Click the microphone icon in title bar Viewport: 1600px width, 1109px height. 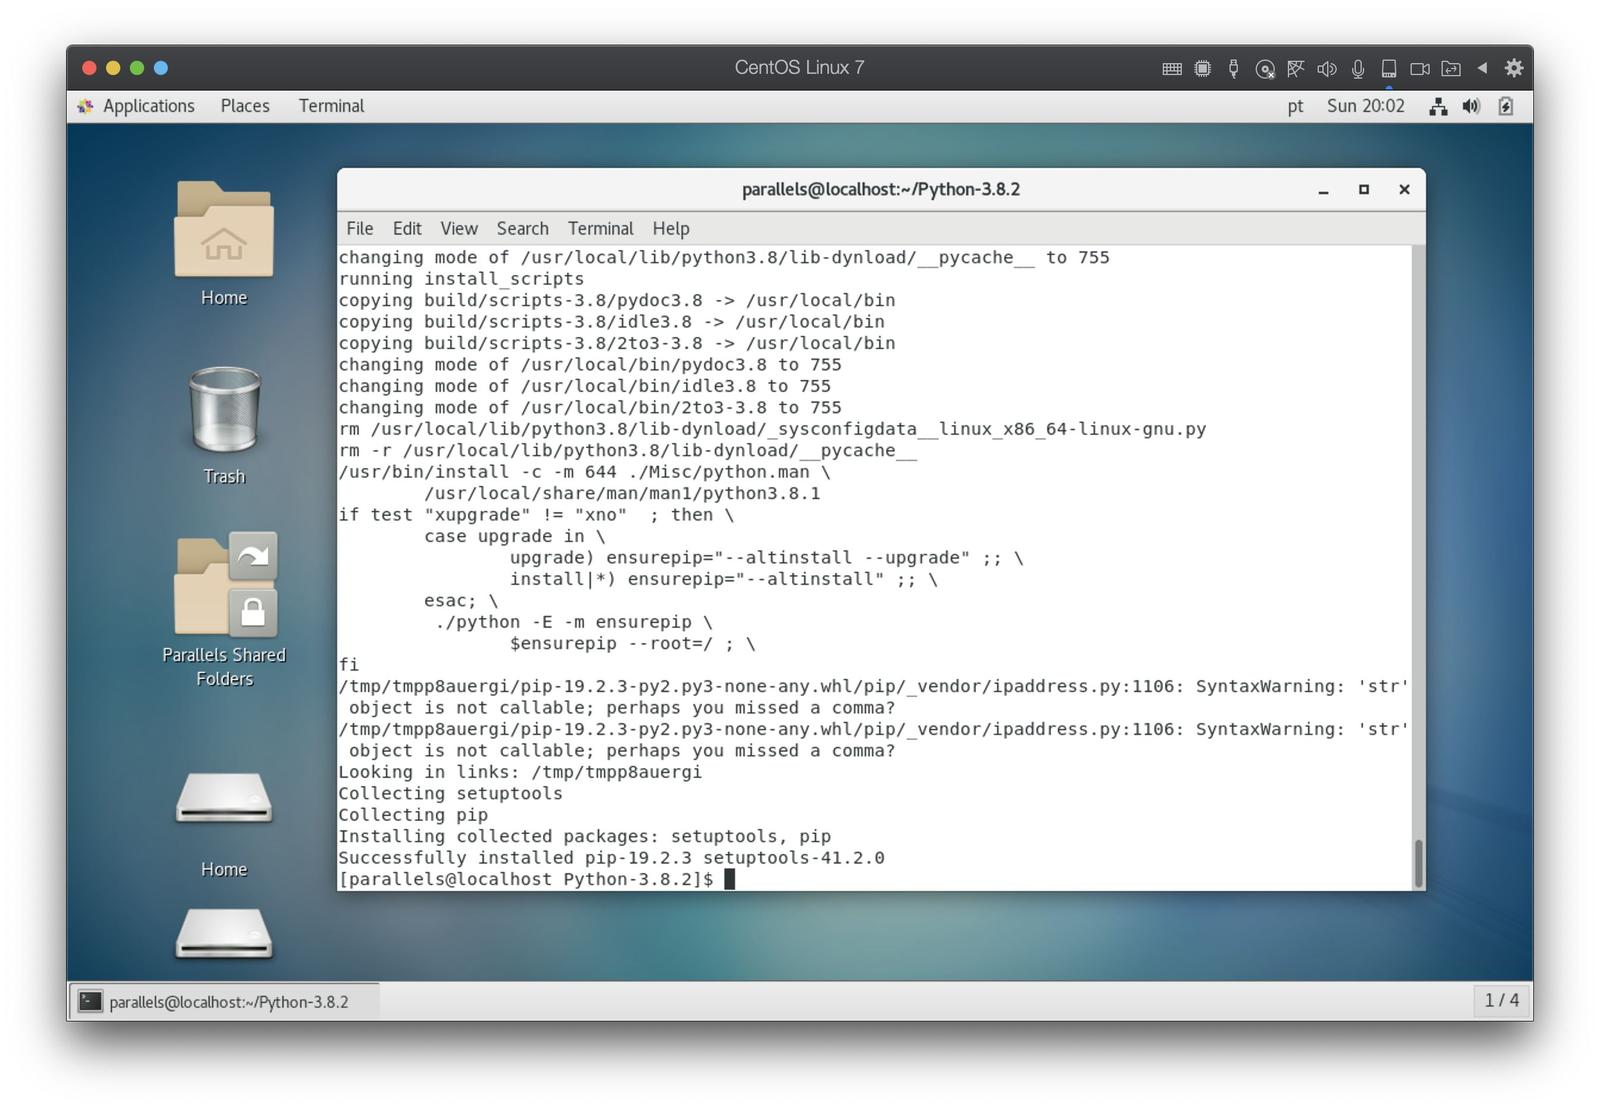[x=1358, y=69]
